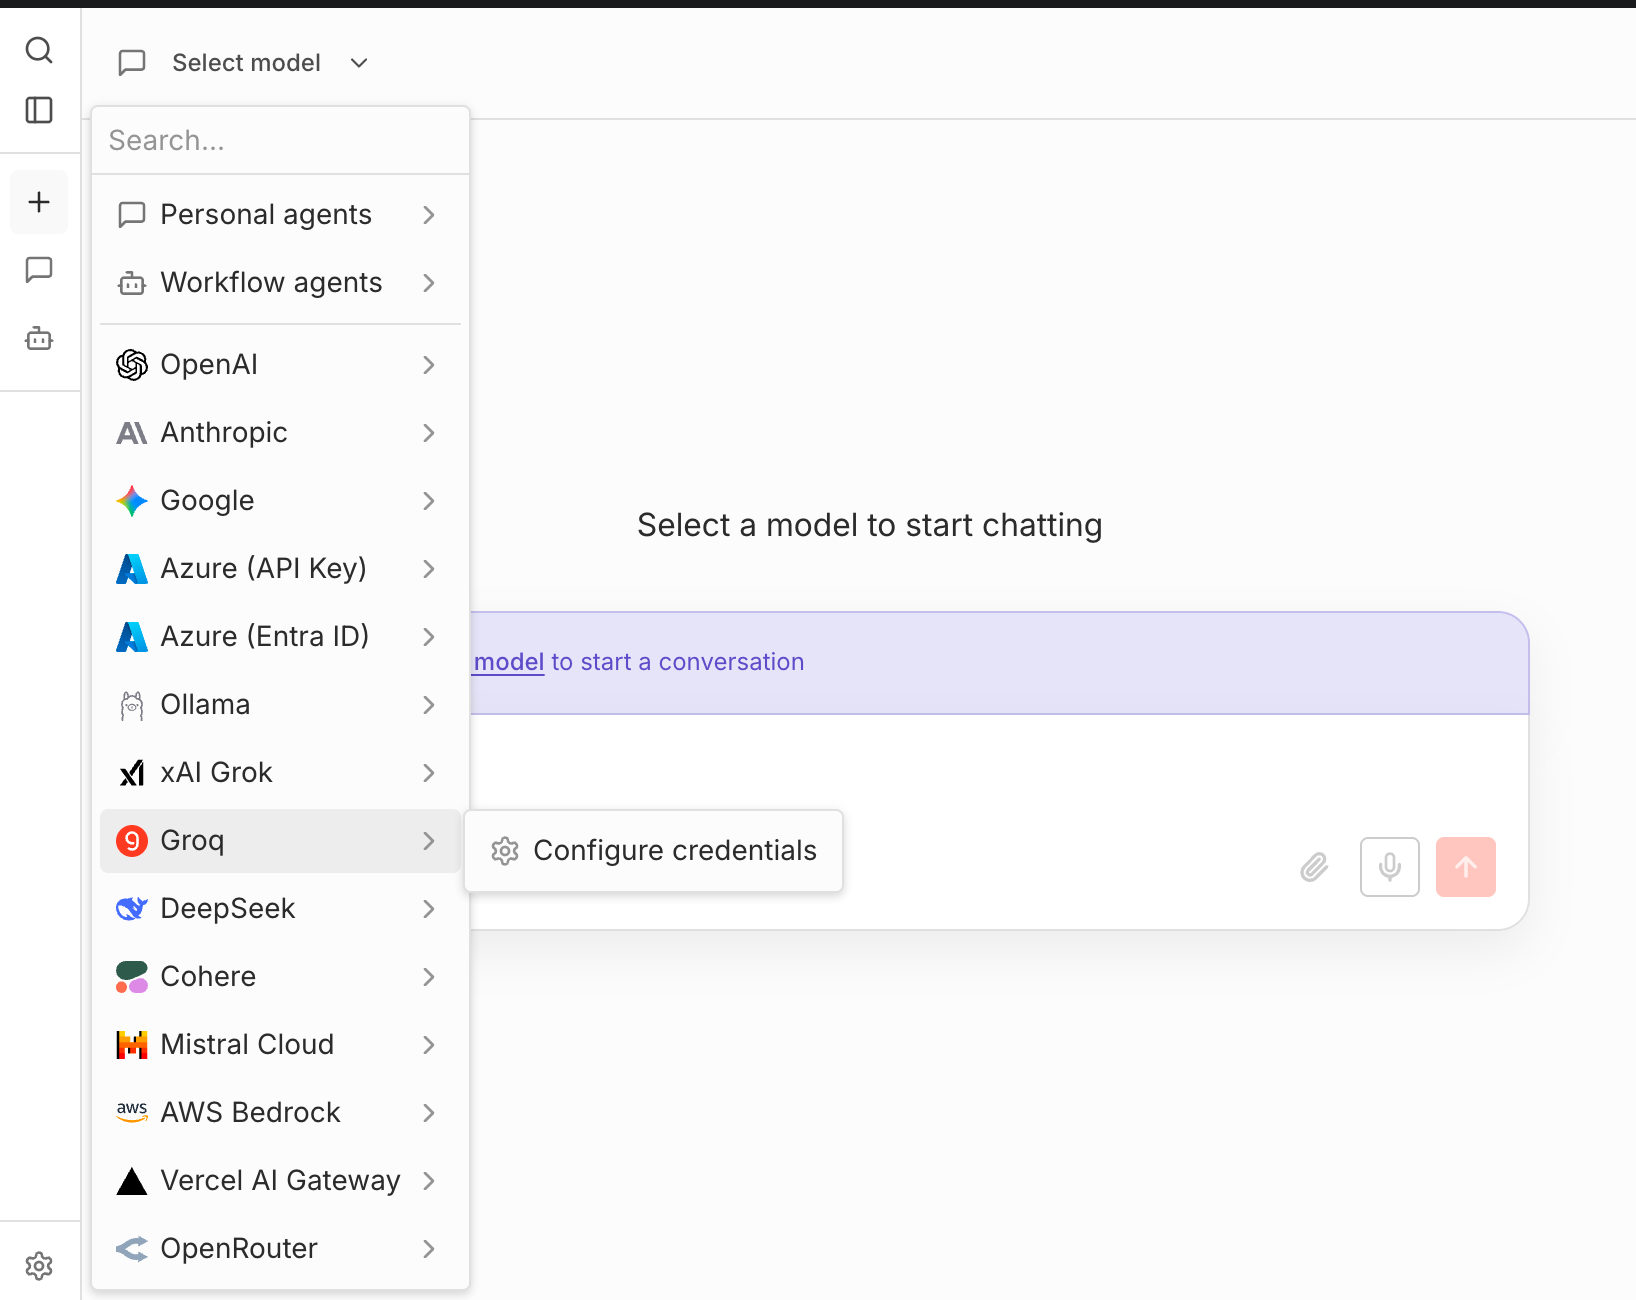This screenshot has height=1300, width=1636.
Task: Click Configure credentials for Groq
Action: click(x=654, y=851)
